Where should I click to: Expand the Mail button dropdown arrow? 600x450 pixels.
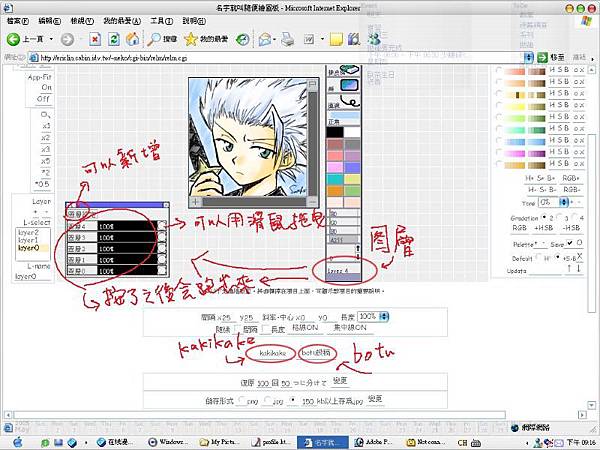(274, 39)
